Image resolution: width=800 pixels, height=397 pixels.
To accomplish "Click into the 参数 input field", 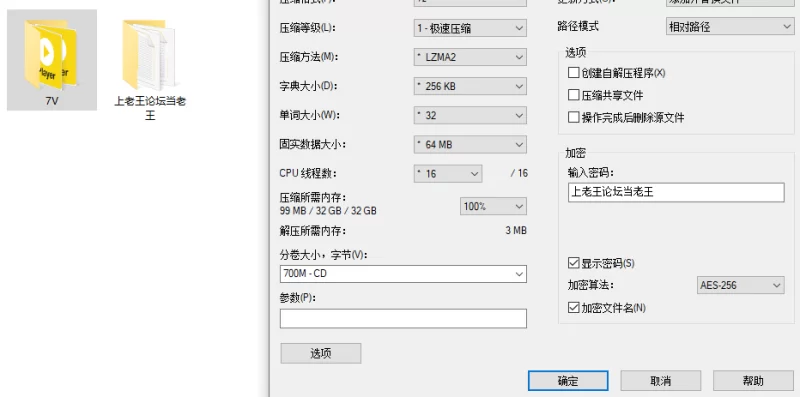I will click(403, 318).
